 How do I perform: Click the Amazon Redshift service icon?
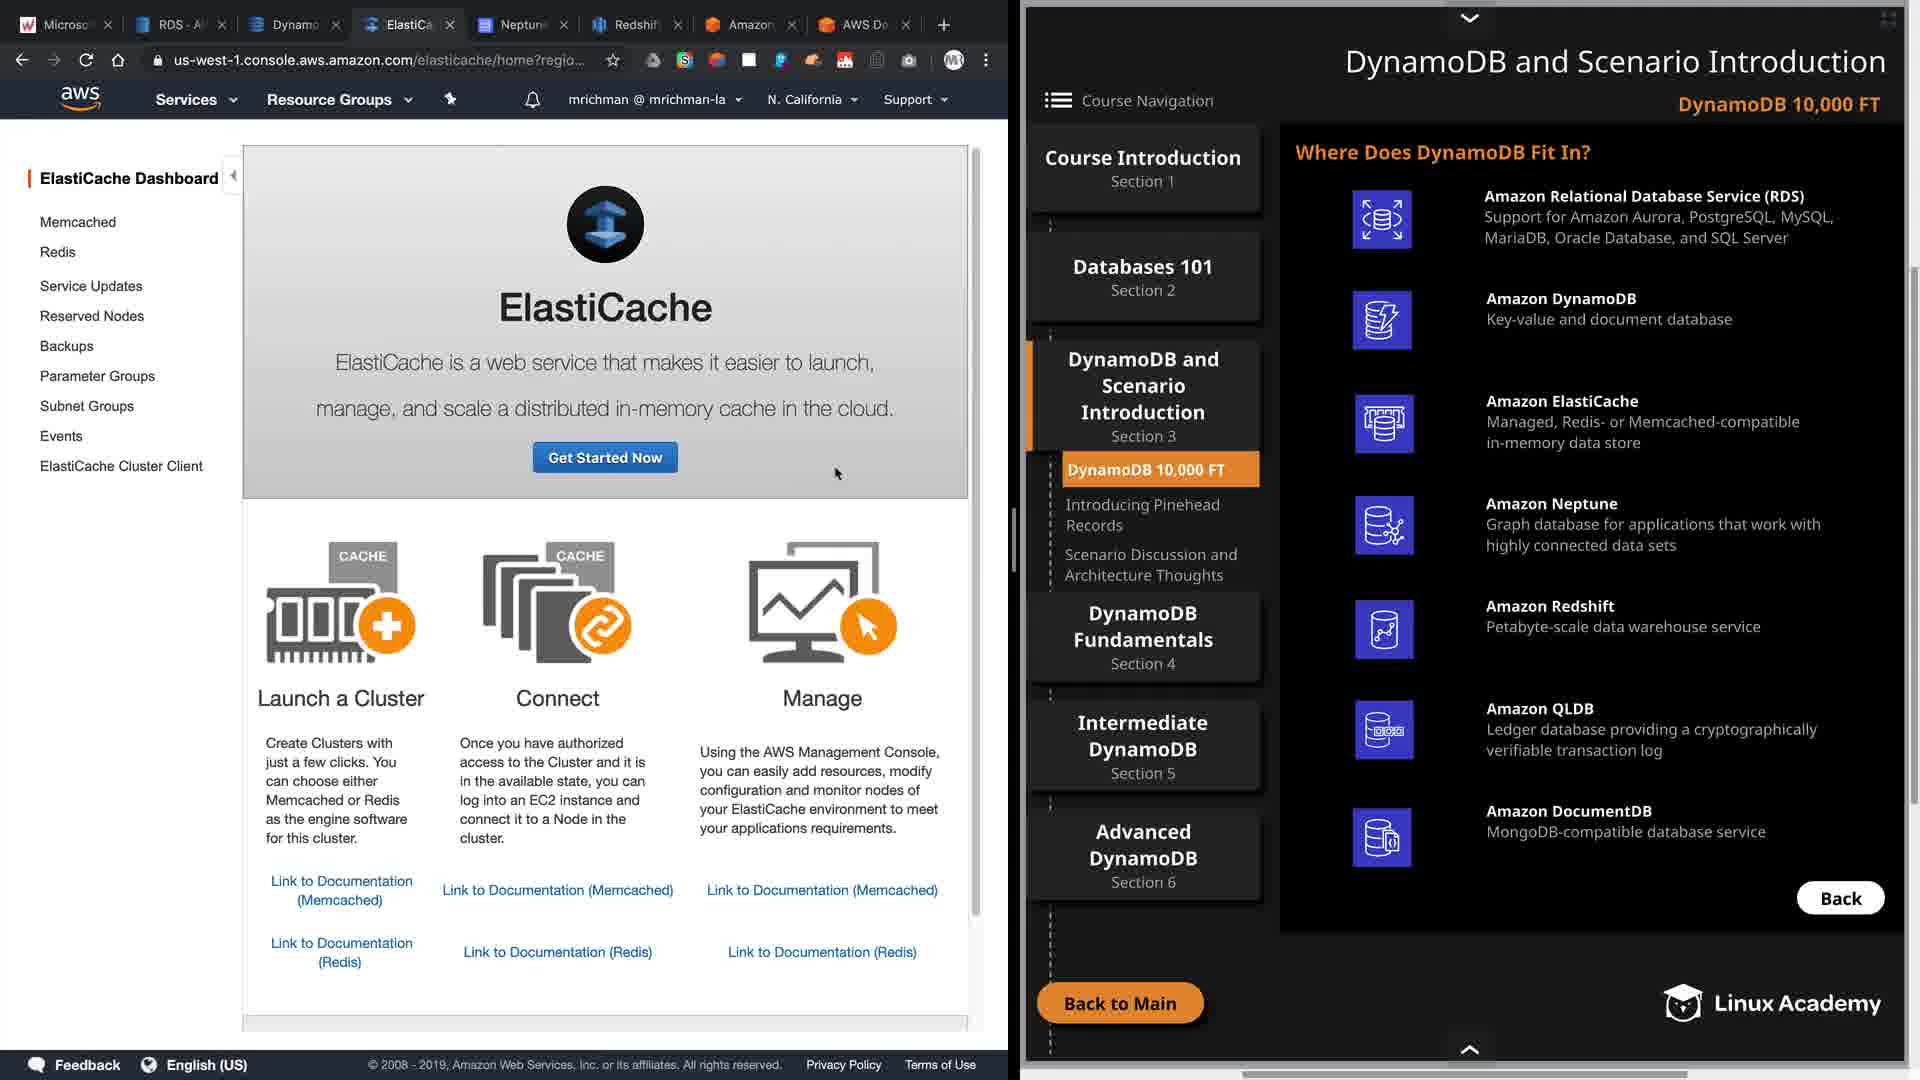pos(1383,629)
